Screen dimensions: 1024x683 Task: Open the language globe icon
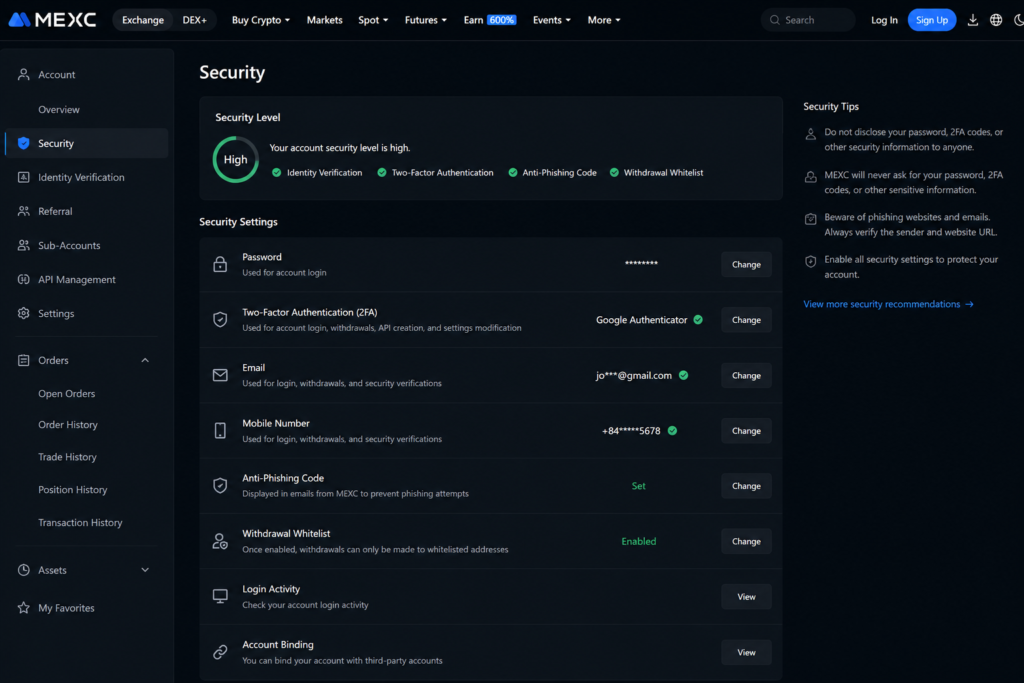[x=996, y=20]
